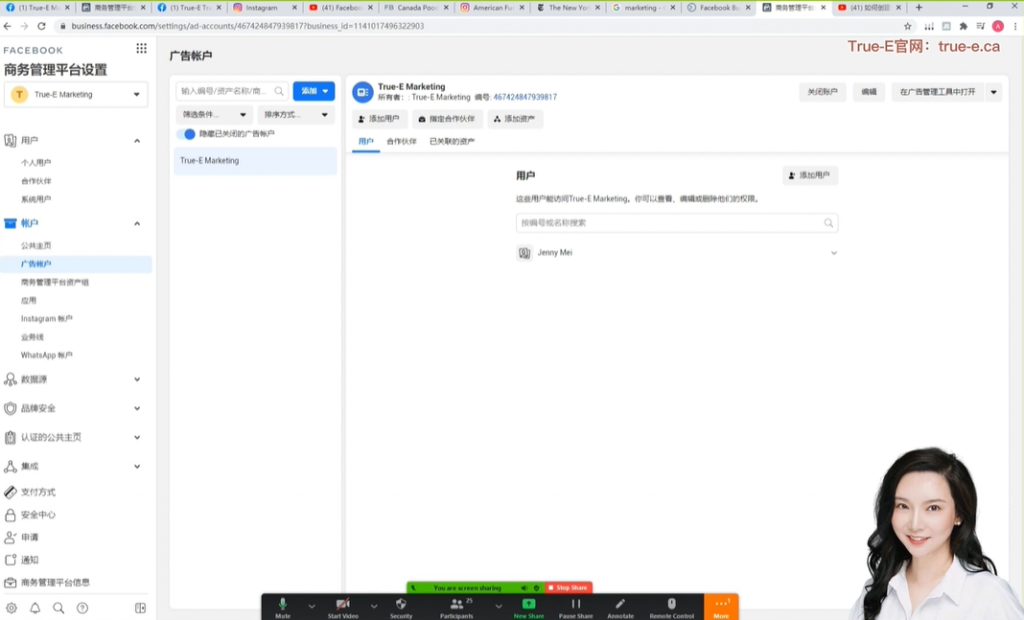Open the help question mark icon
The width and height of the screenshot is (1024, 620).
click(82, 607)
